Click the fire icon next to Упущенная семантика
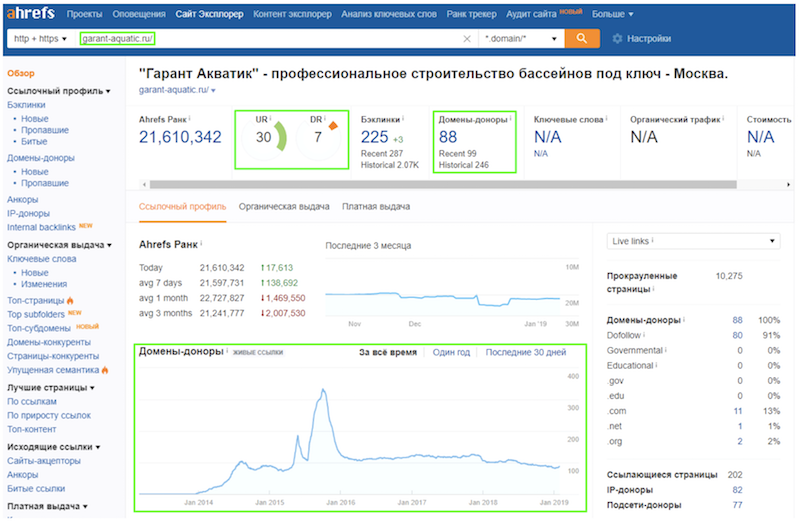The width and height of the screenshot is (800, 529). pos(105,370)
